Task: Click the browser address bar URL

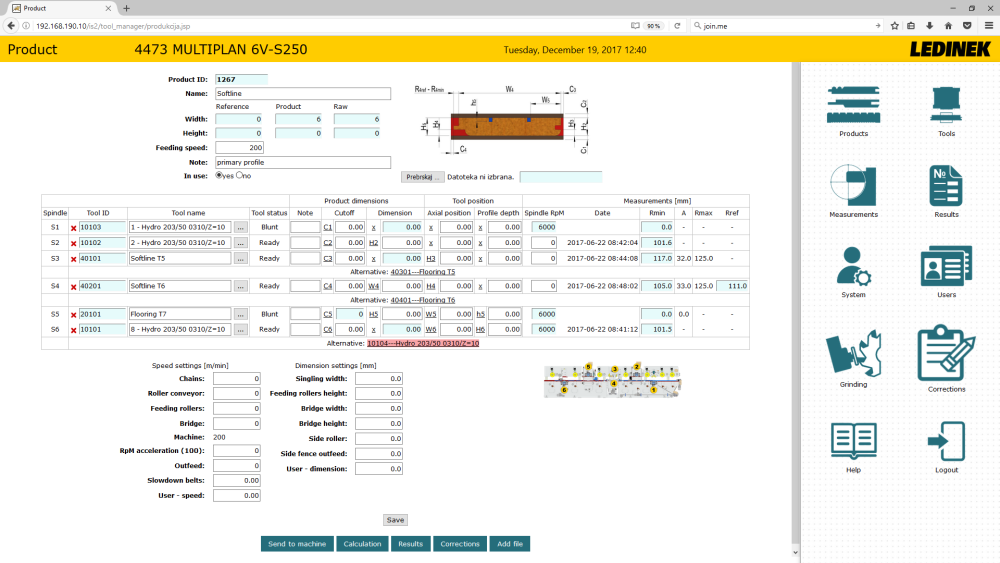Action: click(x=113, y=26)
